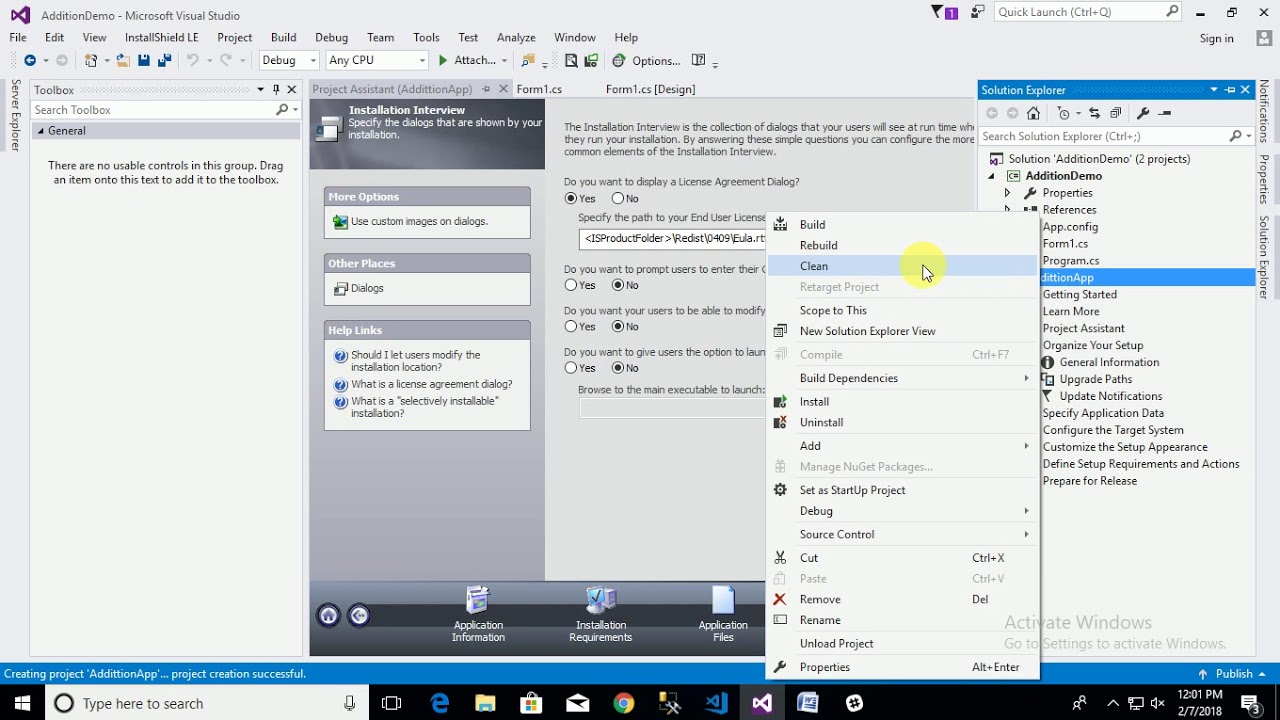Open the Add submenu in context menu
Screen dimensions: 1280x720
pyautogui.click(x=904, y=446)
